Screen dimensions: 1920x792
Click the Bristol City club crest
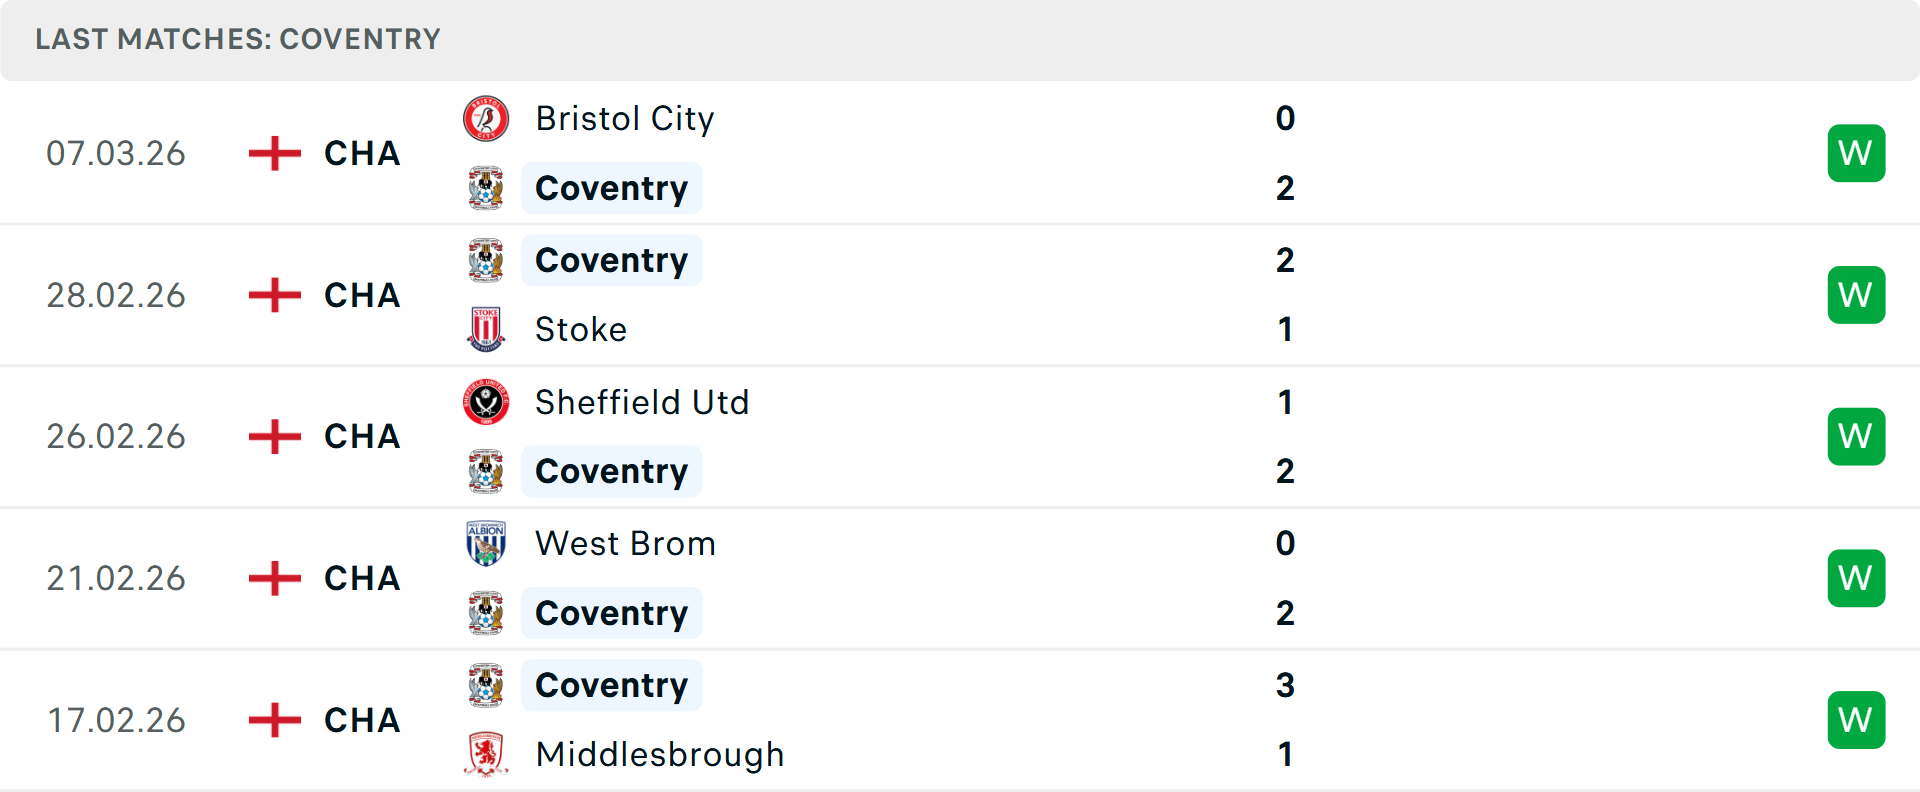click(x=486, y=119)
